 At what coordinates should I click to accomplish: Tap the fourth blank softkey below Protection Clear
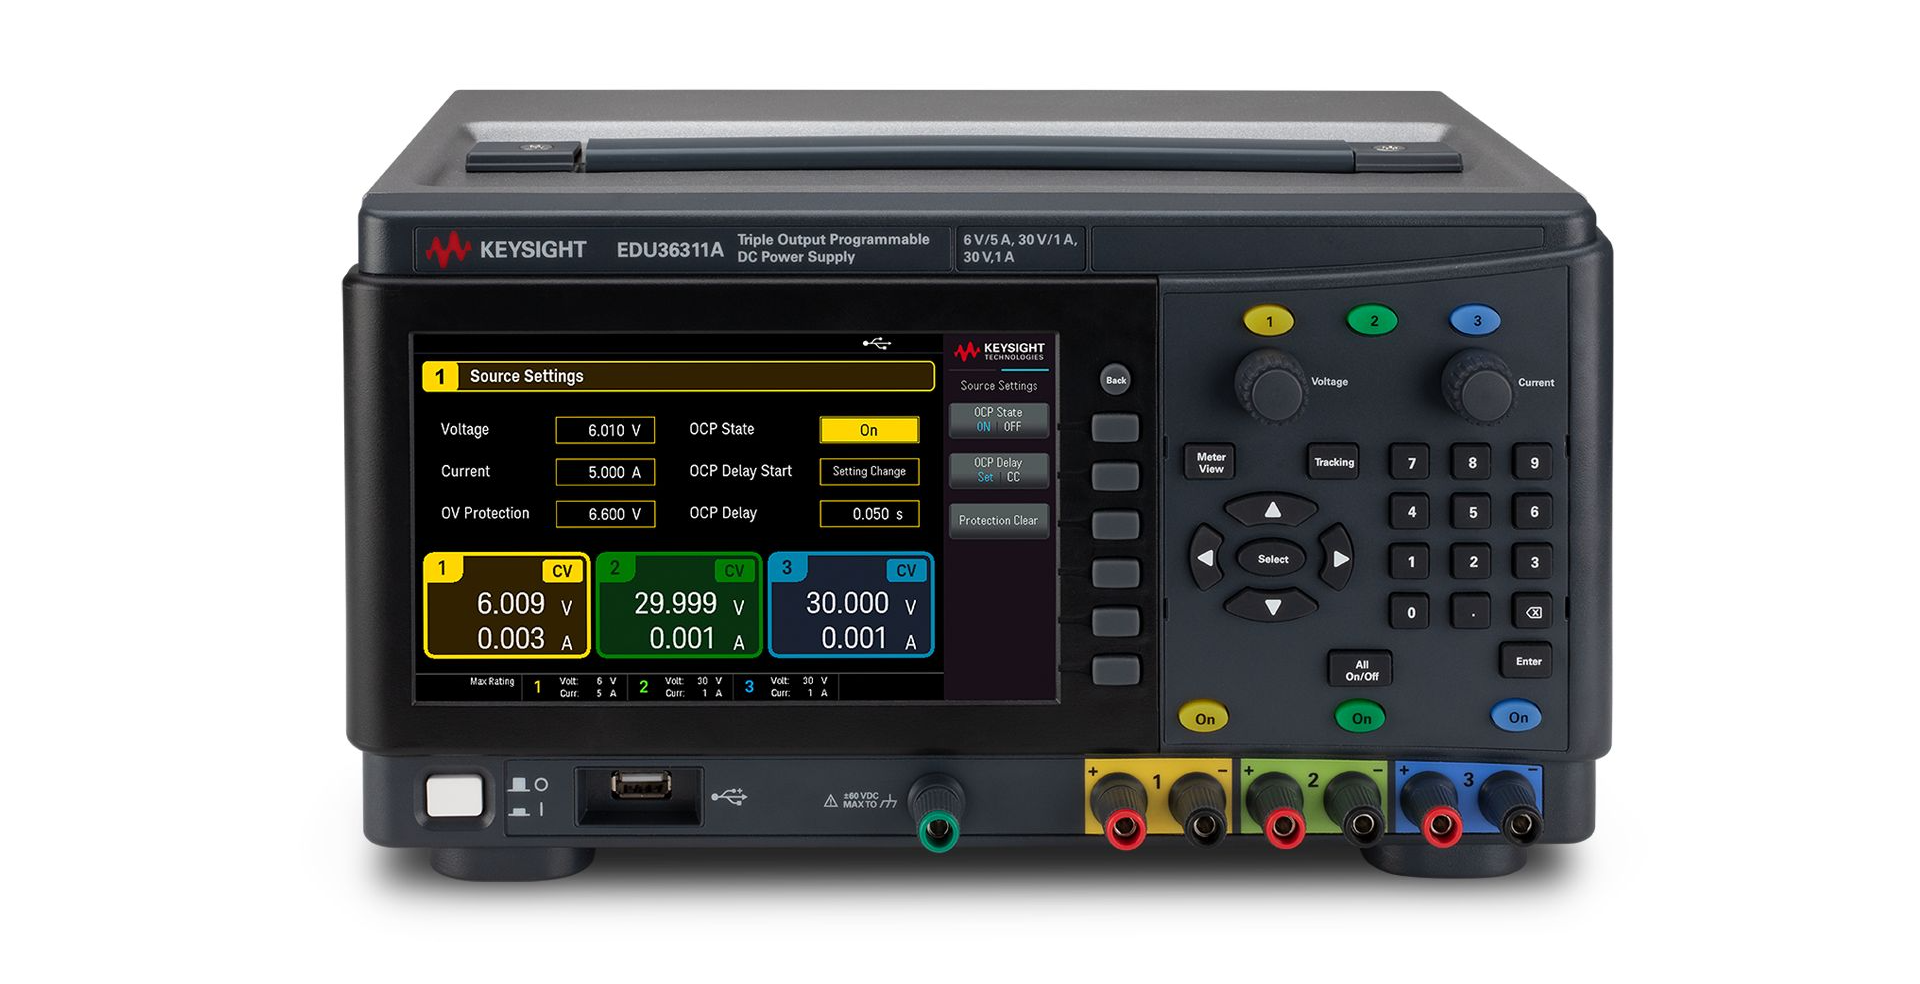pyautogui.click(x=1115, y=574)
